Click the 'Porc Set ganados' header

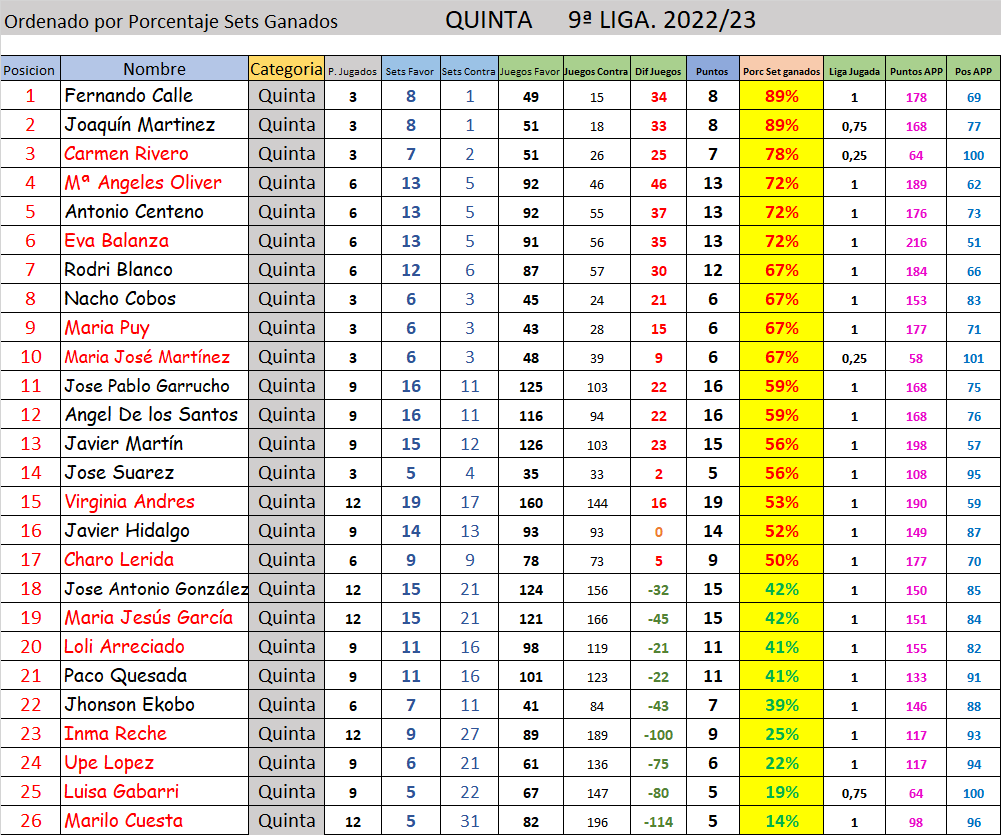pyautogui.click(x=781, y=69)
